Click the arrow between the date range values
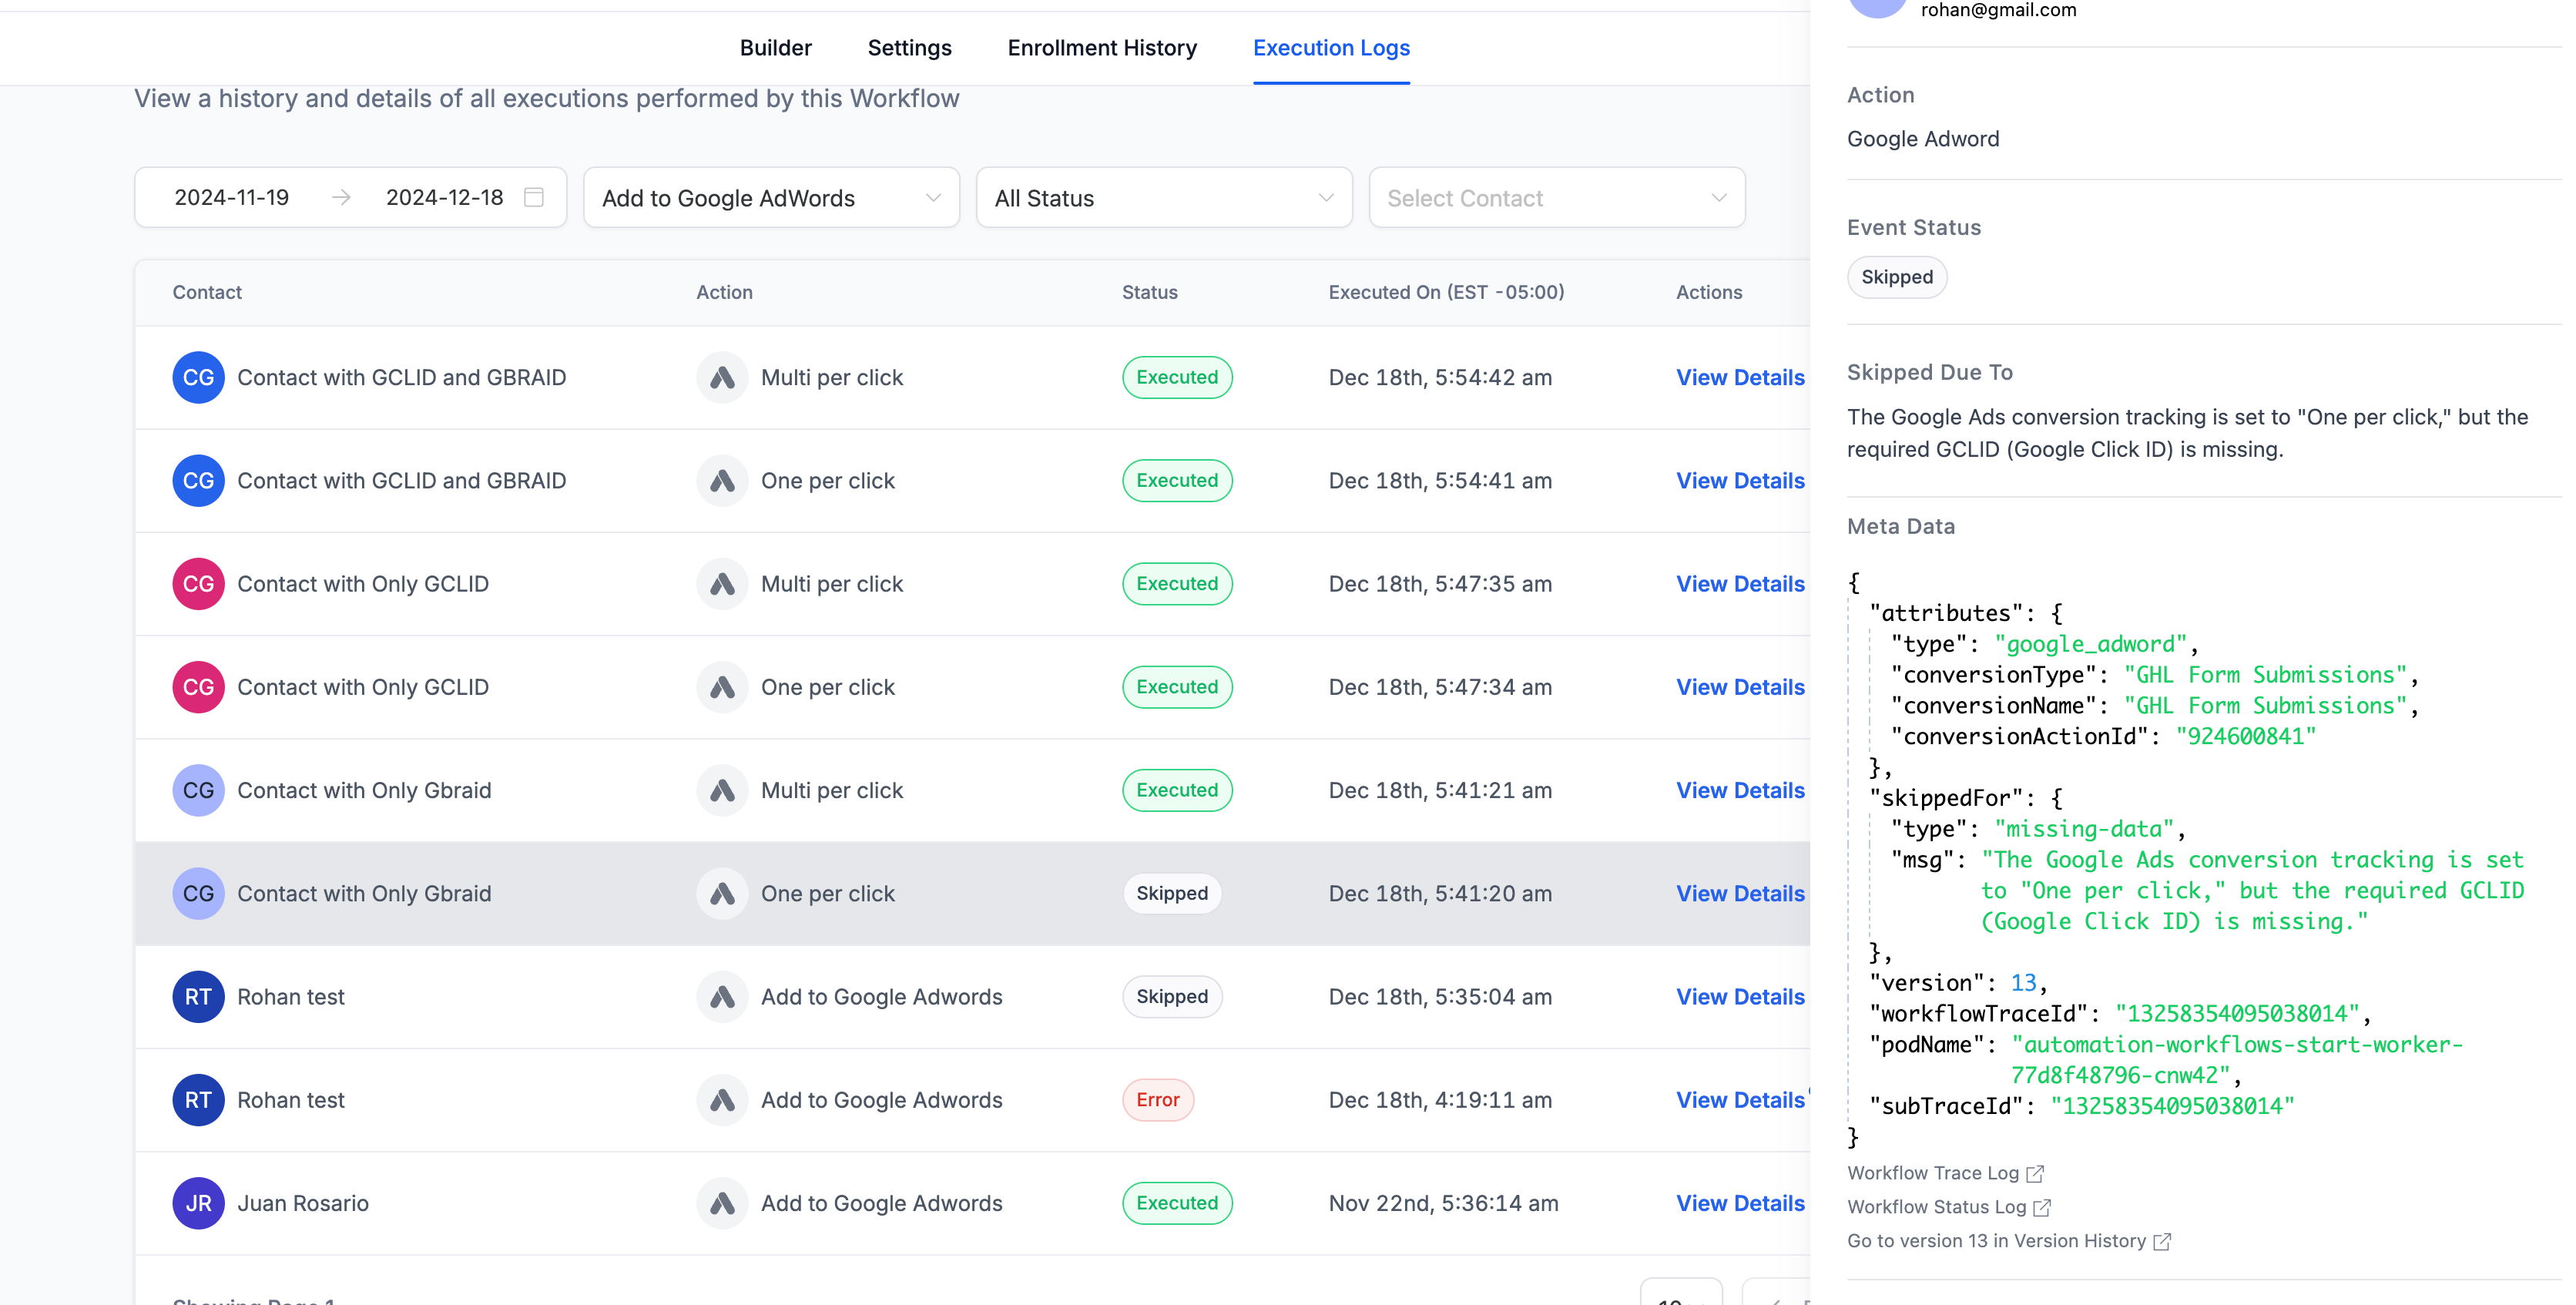 point(341,197)
